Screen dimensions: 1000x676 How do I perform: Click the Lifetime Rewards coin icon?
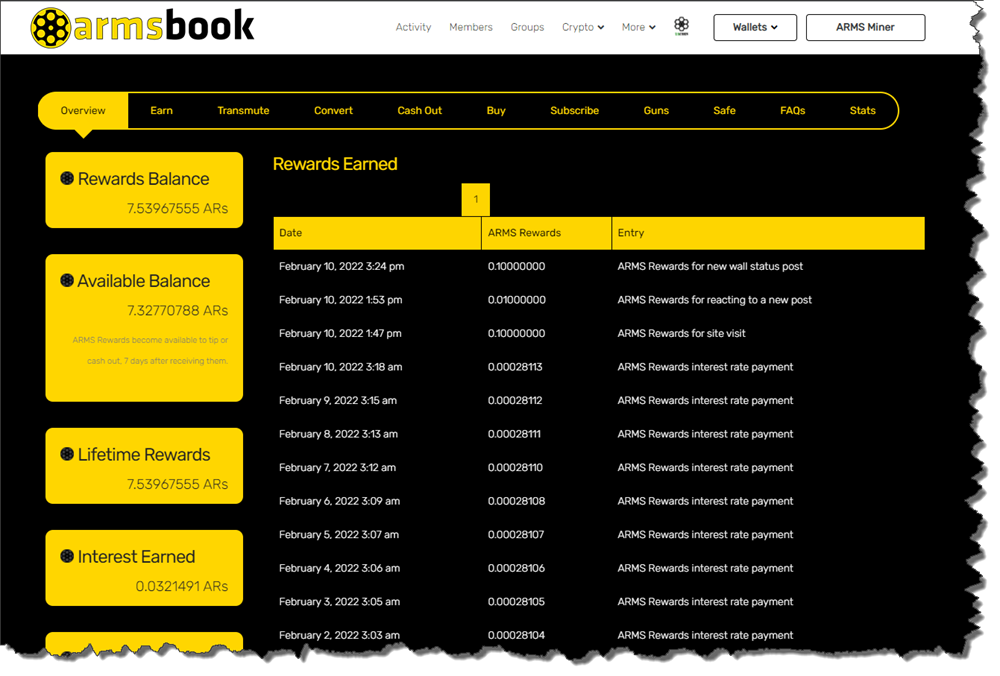(67, 454)
